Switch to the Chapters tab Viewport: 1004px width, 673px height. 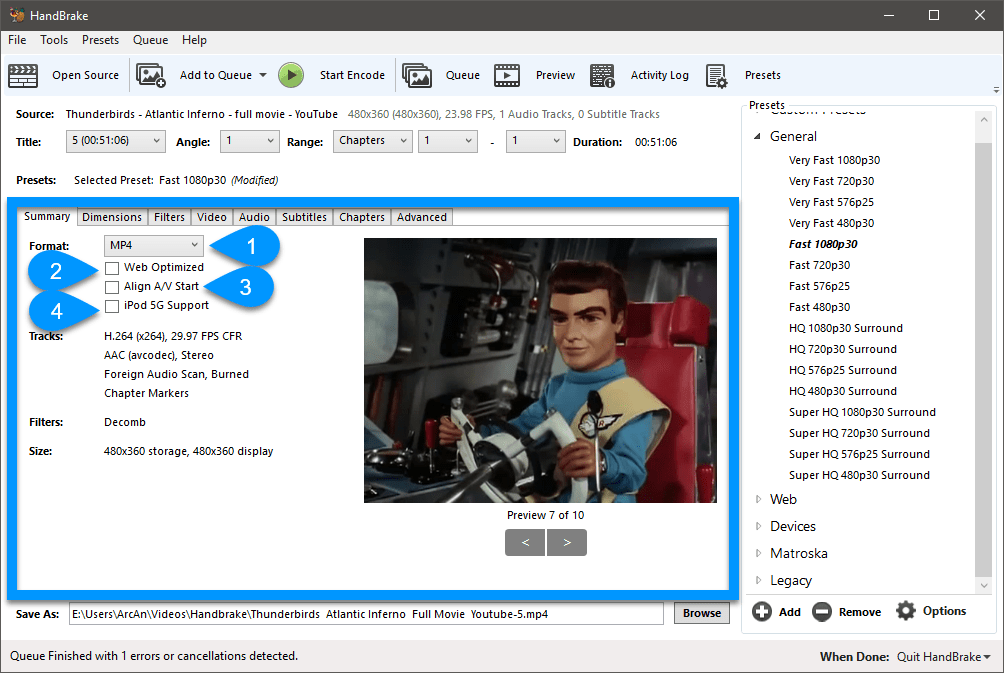pyautogui.click(x=362, y=217)
